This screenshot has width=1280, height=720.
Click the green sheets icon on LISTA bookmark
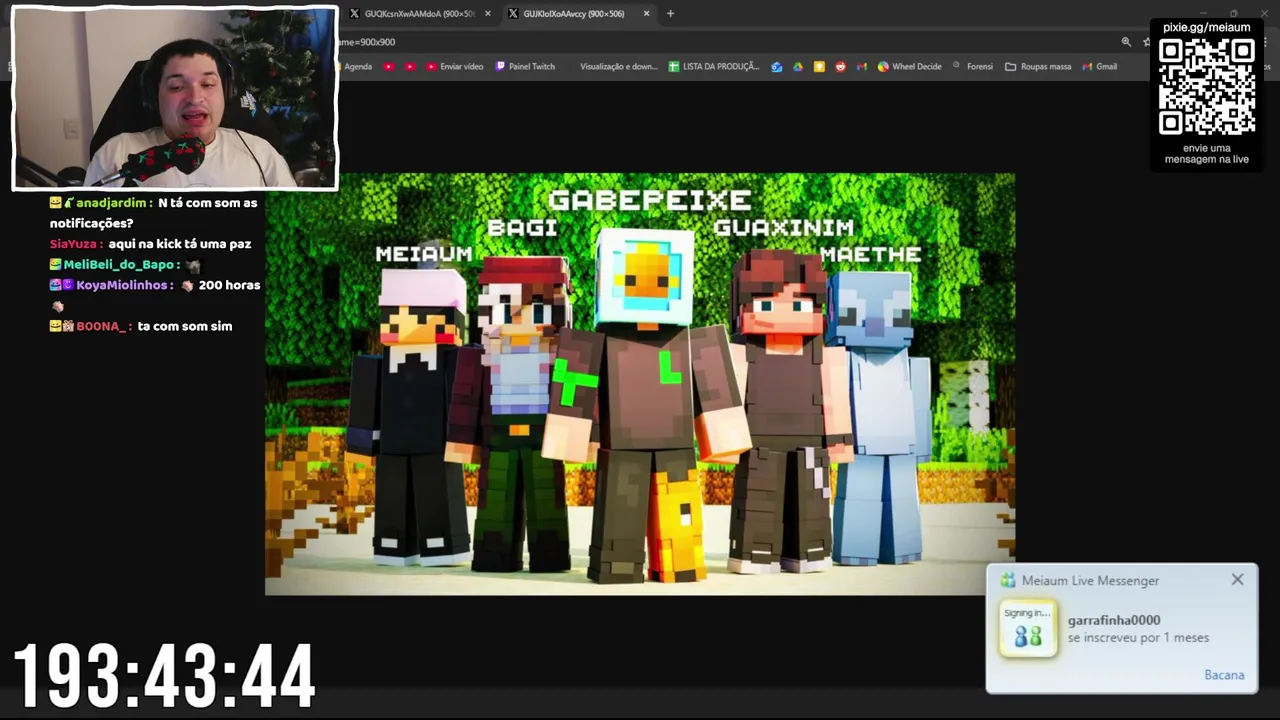point(674,67)
